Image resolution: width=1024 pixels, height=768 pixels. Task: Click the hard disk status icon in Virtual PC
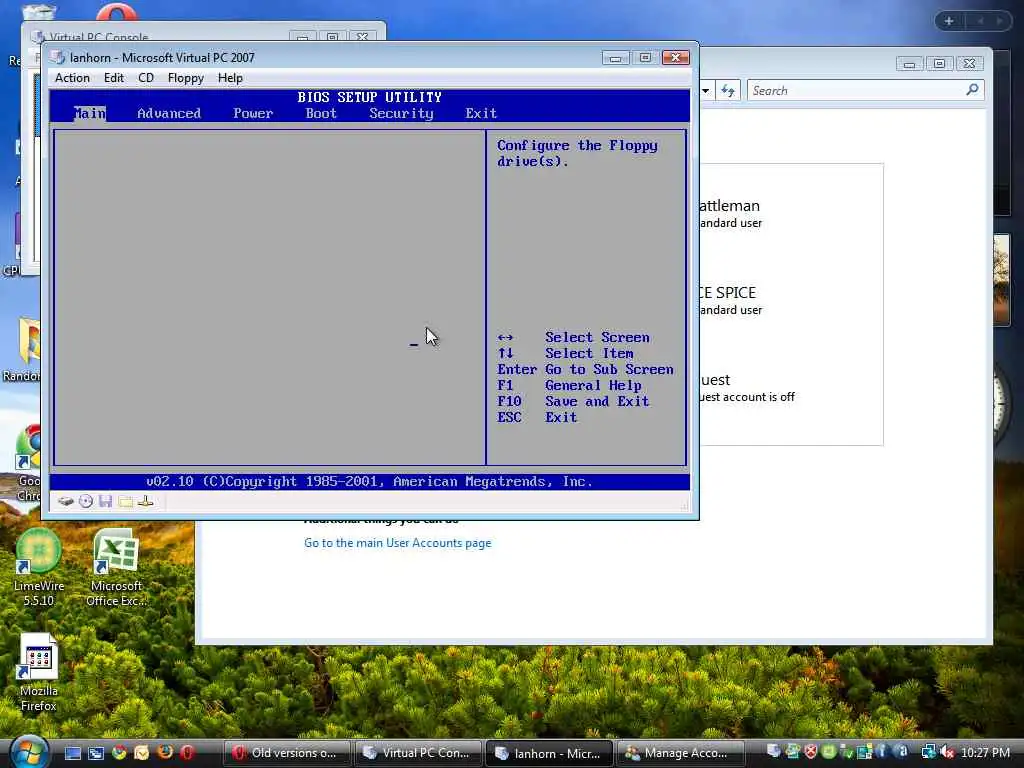coord(65,502)
